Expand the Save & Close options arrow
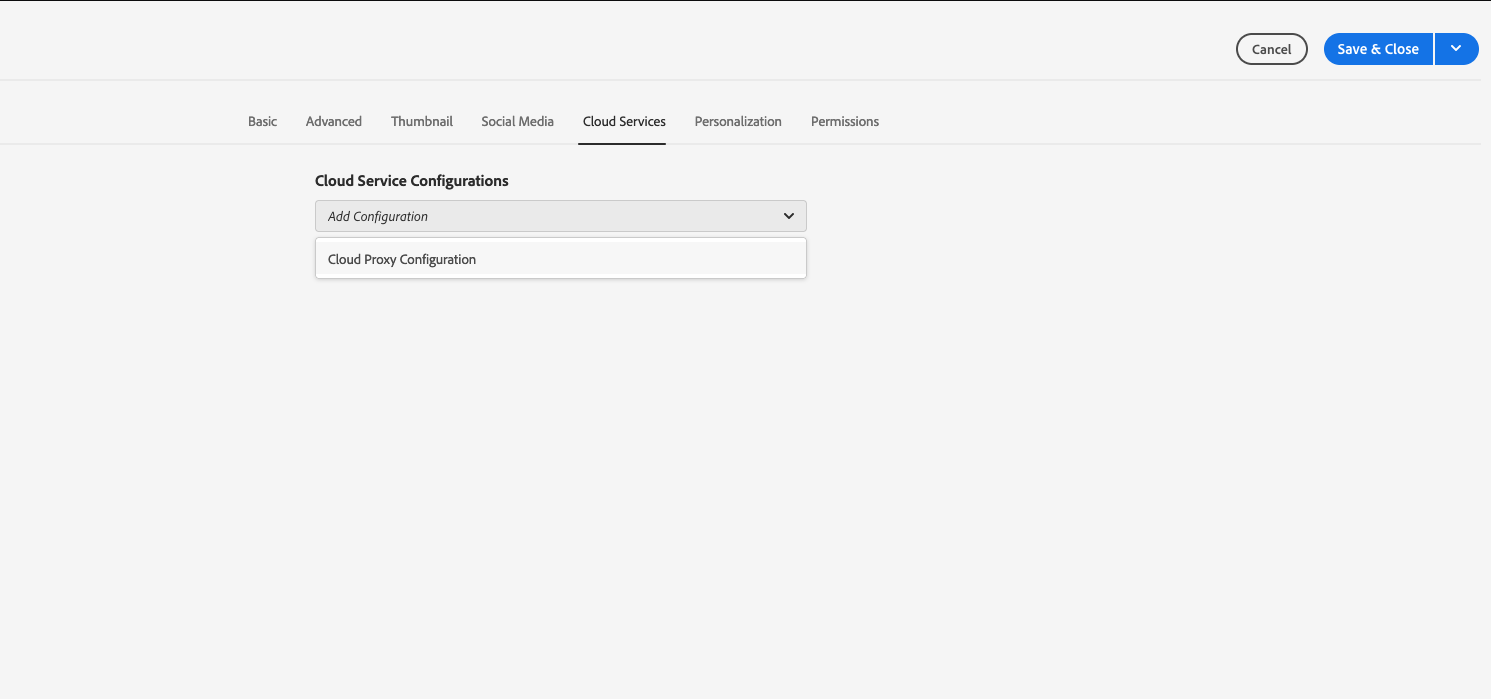This screenshot has height=699, width=1491. point(1457,49)
